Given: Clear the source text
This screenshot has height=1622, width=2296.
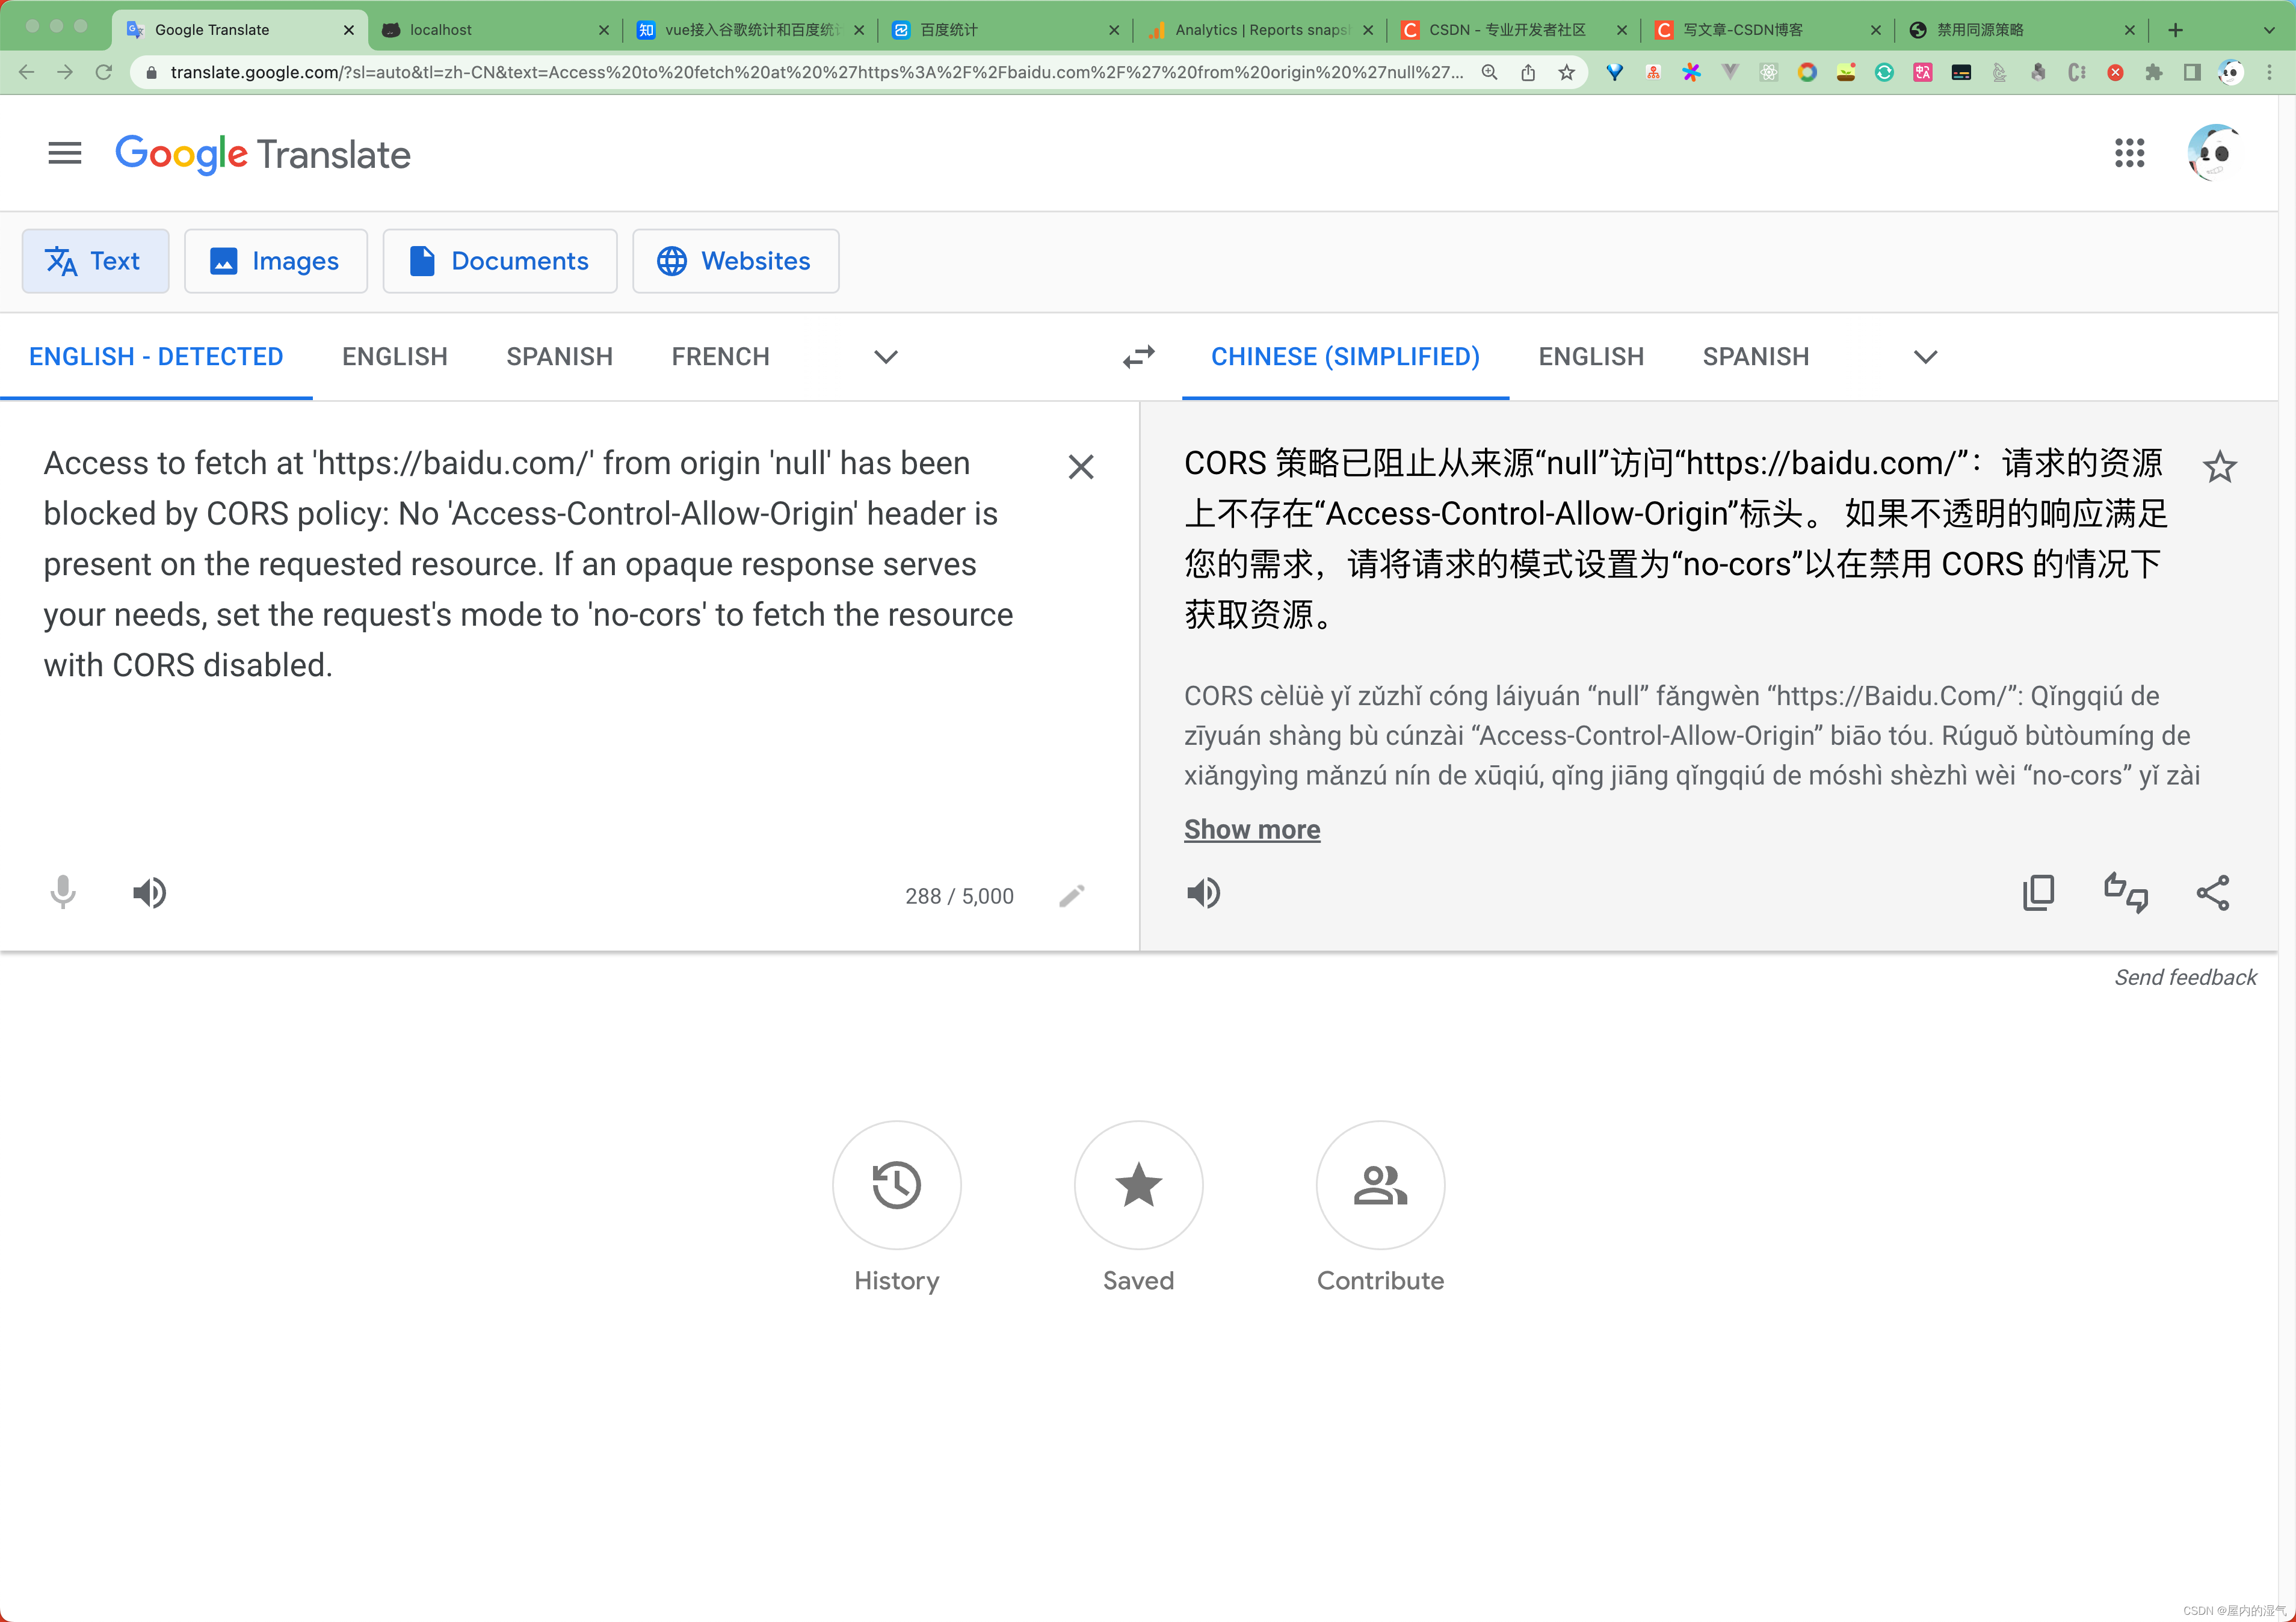Looking at the screenshot, I should [1080, 467].
